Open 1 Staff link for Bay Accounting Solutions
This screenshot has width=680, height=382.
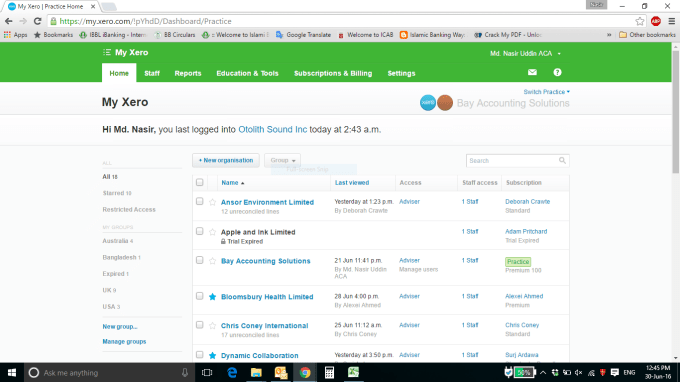[470, 261]
